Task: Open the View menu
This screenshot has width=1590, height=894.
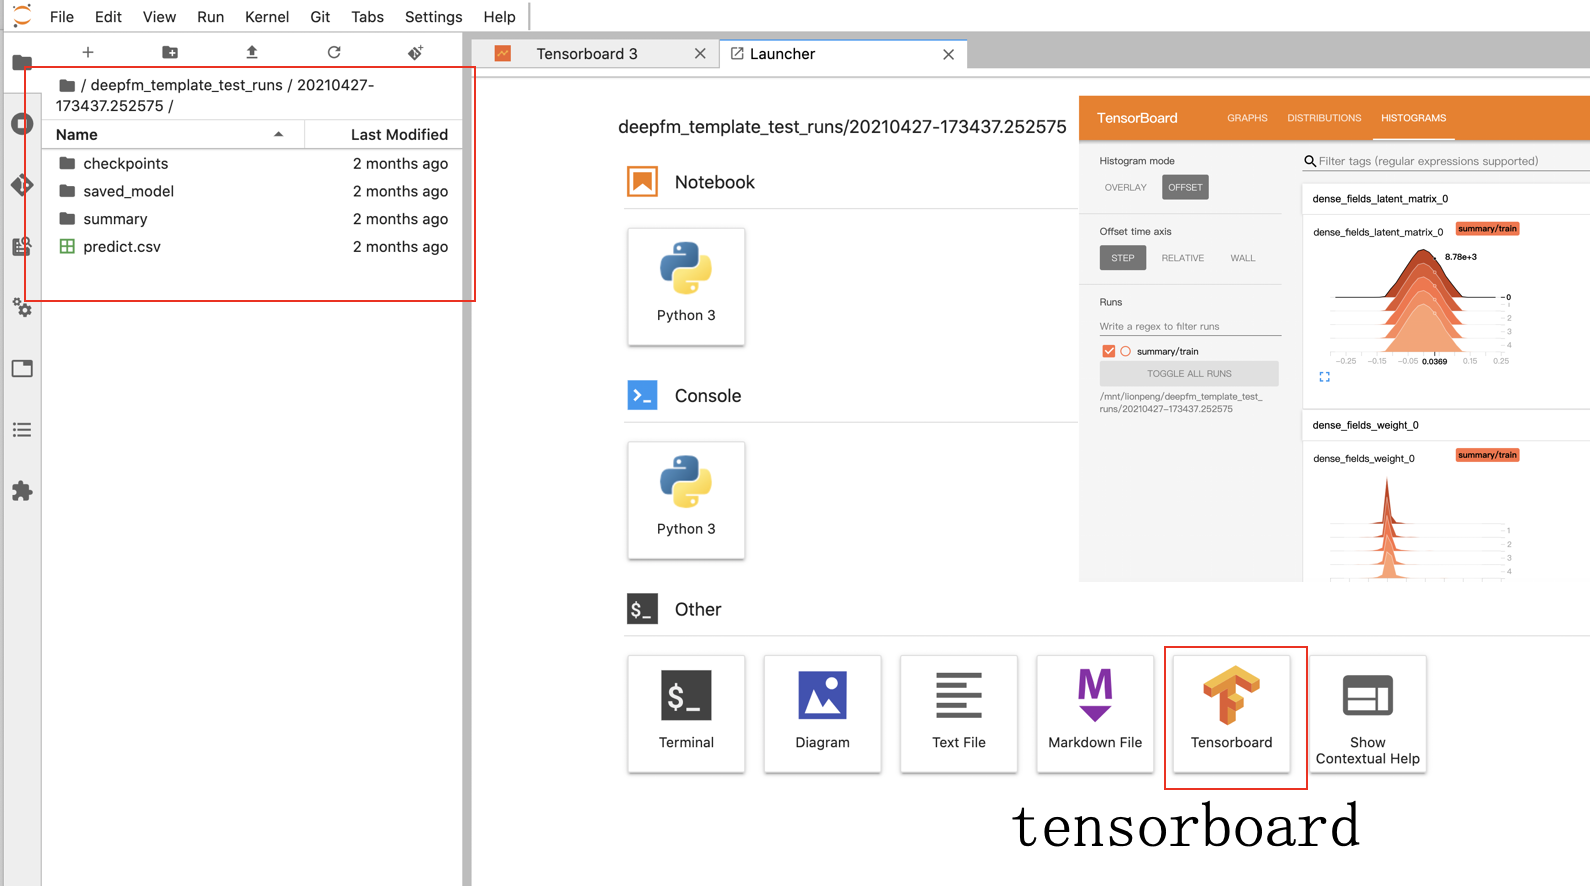Action: pos(159,17)
